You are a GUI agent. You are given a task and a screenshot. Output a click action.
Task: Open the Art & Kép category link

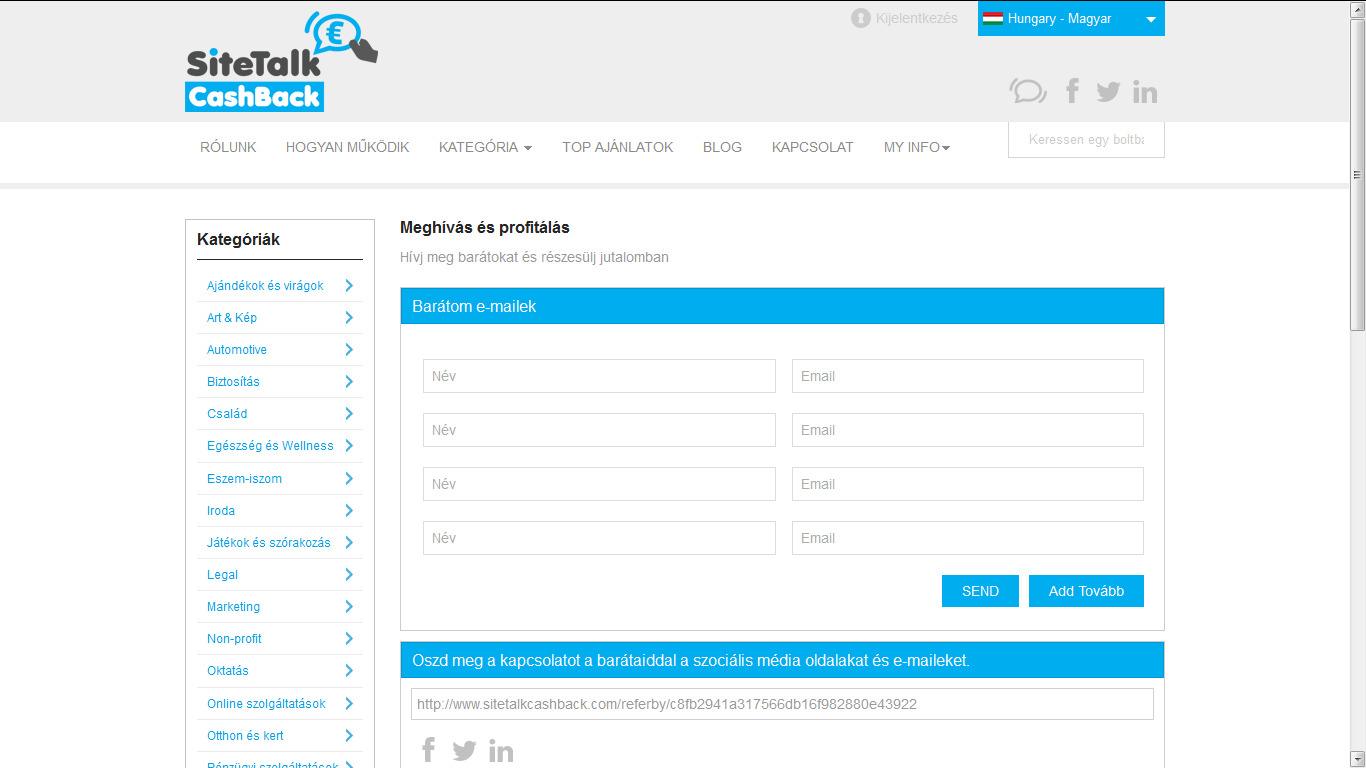pyautogui.click(x=232, y=318)
